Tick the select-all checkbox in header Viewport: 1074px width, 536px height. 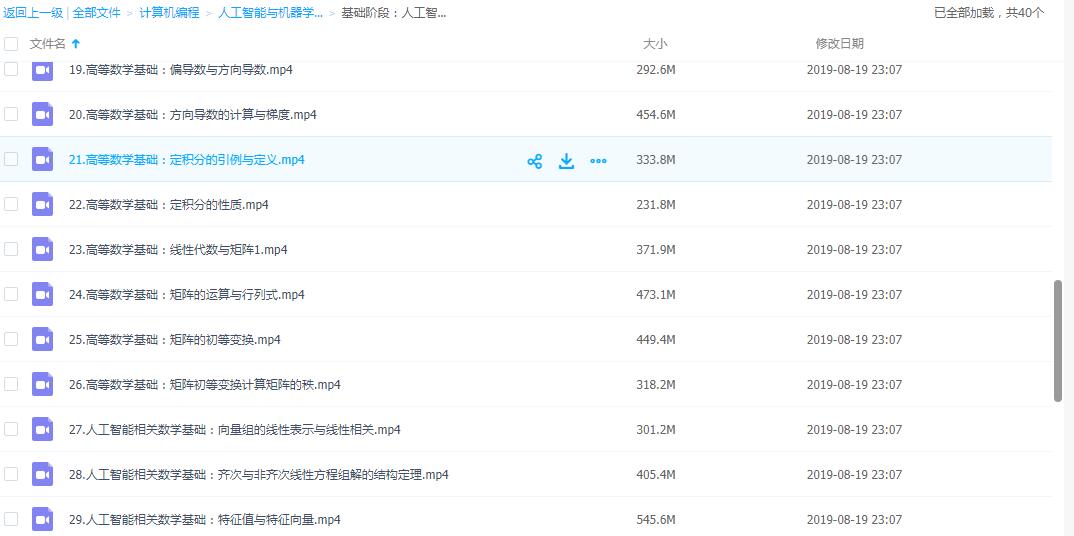[x=11, y=44]
